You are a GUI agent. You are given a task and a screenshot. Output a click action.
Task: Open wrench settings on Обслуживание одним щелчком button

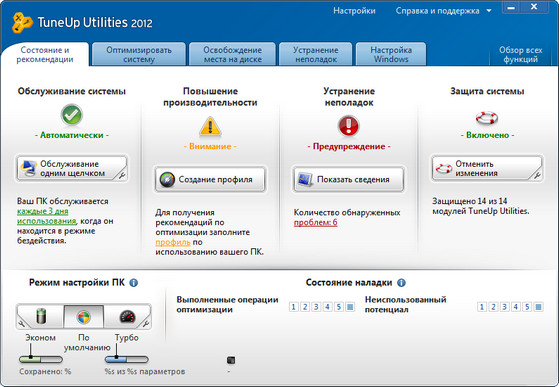coord(122,175)
